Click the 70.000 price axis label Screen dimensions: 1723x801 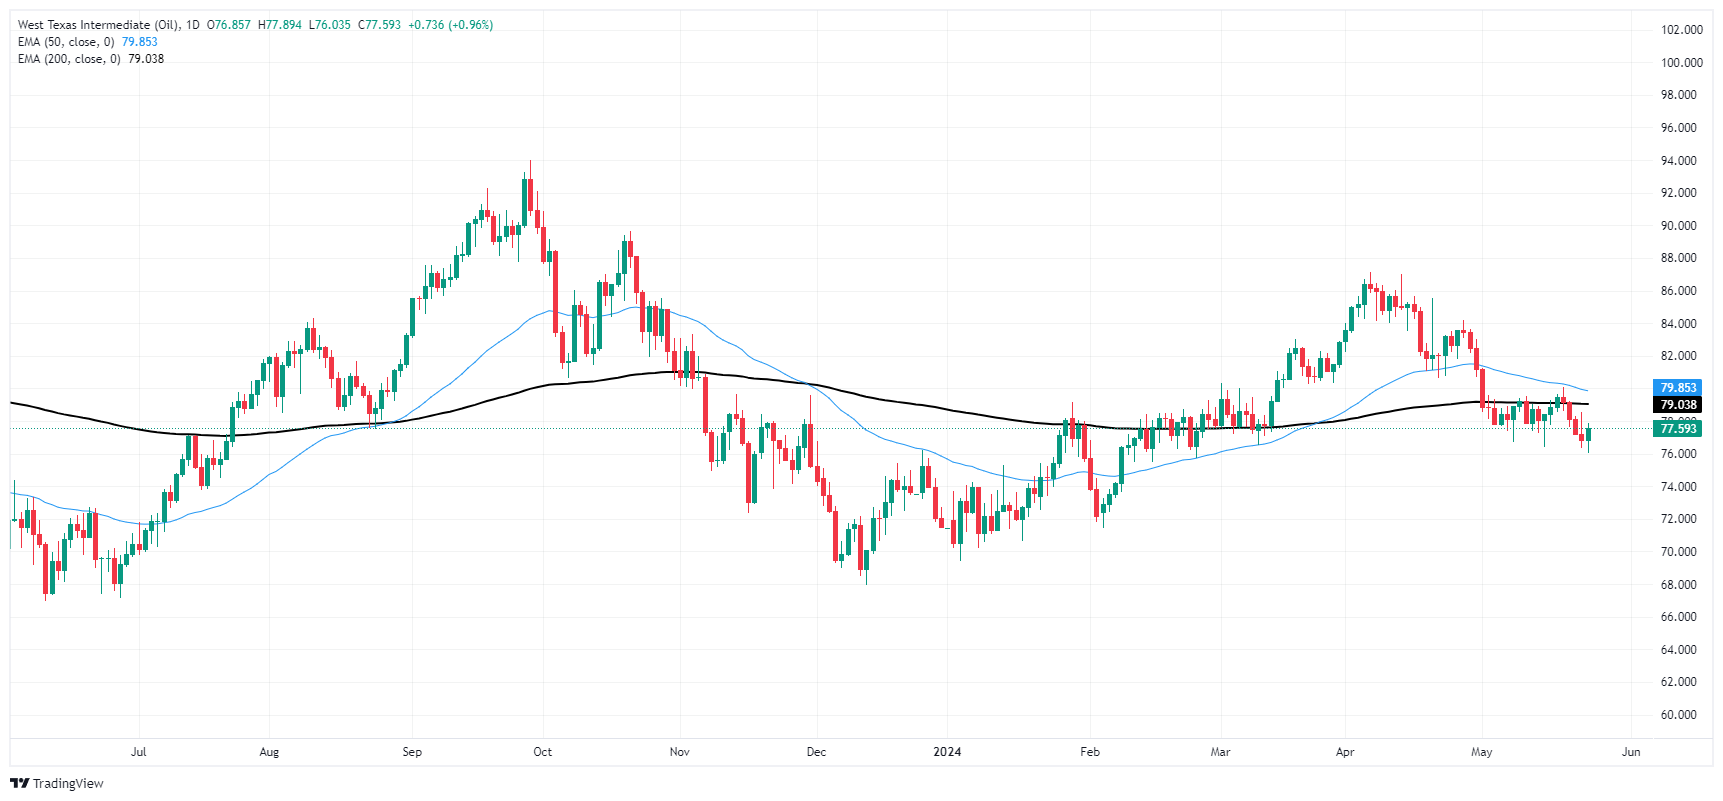point(1679,552)
